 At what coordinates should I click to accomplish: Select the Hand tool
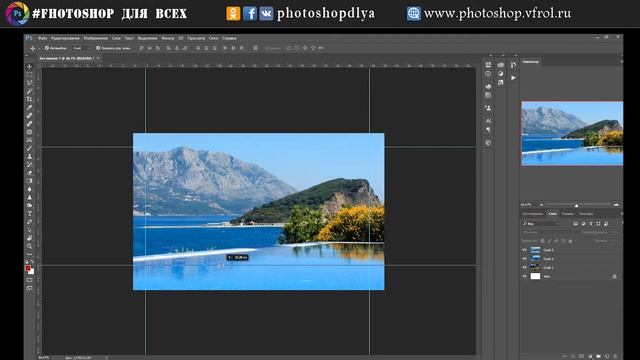(29, 238)
